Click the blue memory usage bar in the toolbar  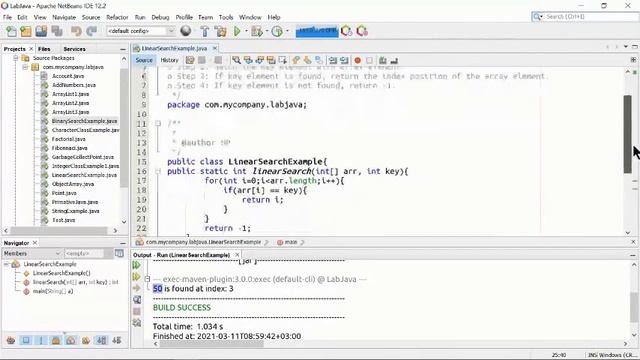317,31
